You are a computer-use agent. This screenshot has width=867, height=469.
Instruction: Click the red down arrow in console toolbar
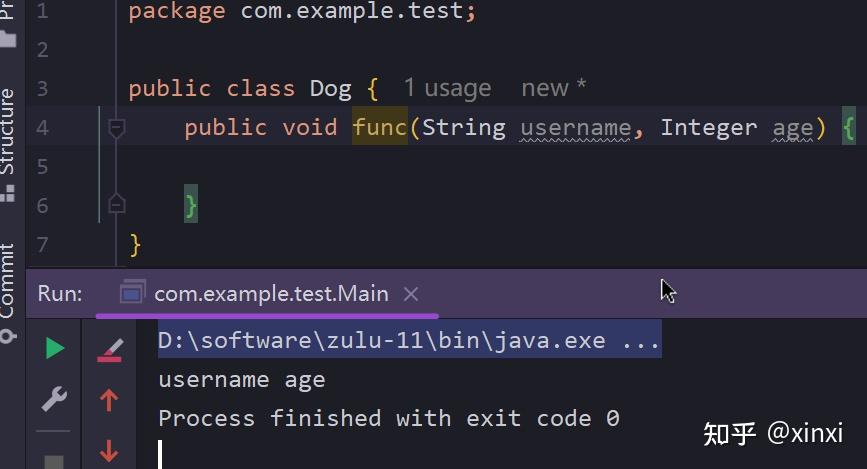click(109, 451)
